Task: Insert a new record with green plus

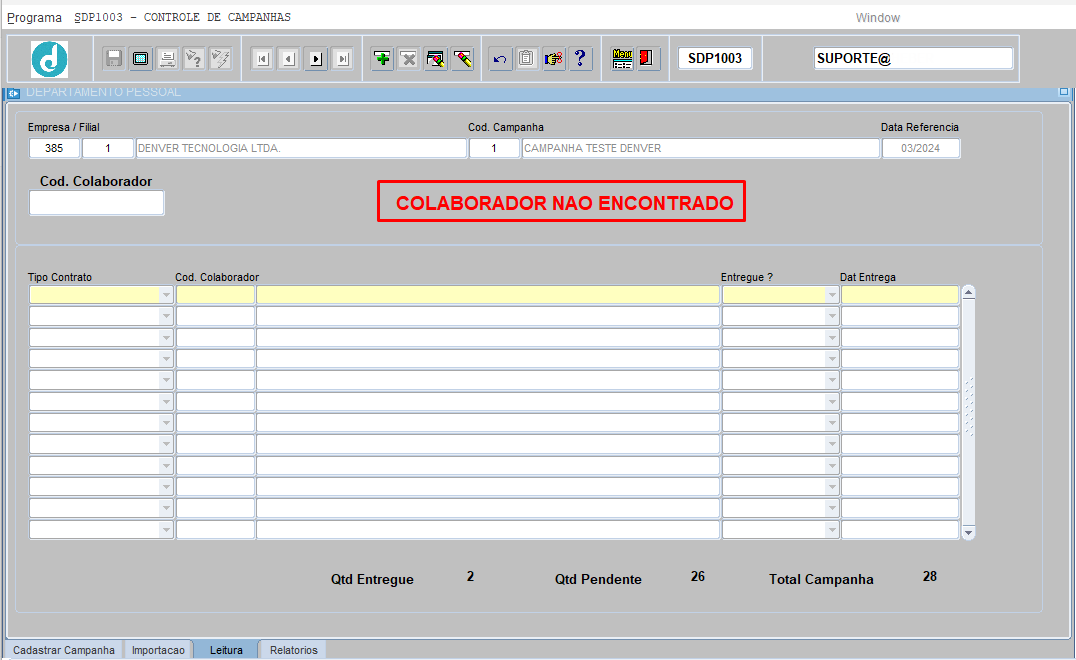Action: (x=382, y=59)
